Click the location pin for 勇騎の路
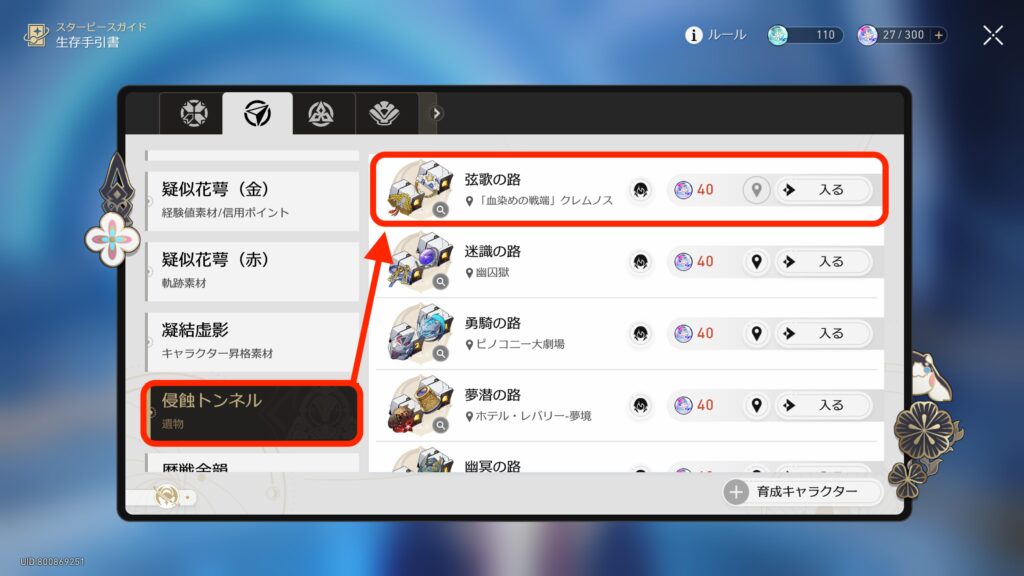The height and width of the screenshot is (576, 1024). (756, 334)
